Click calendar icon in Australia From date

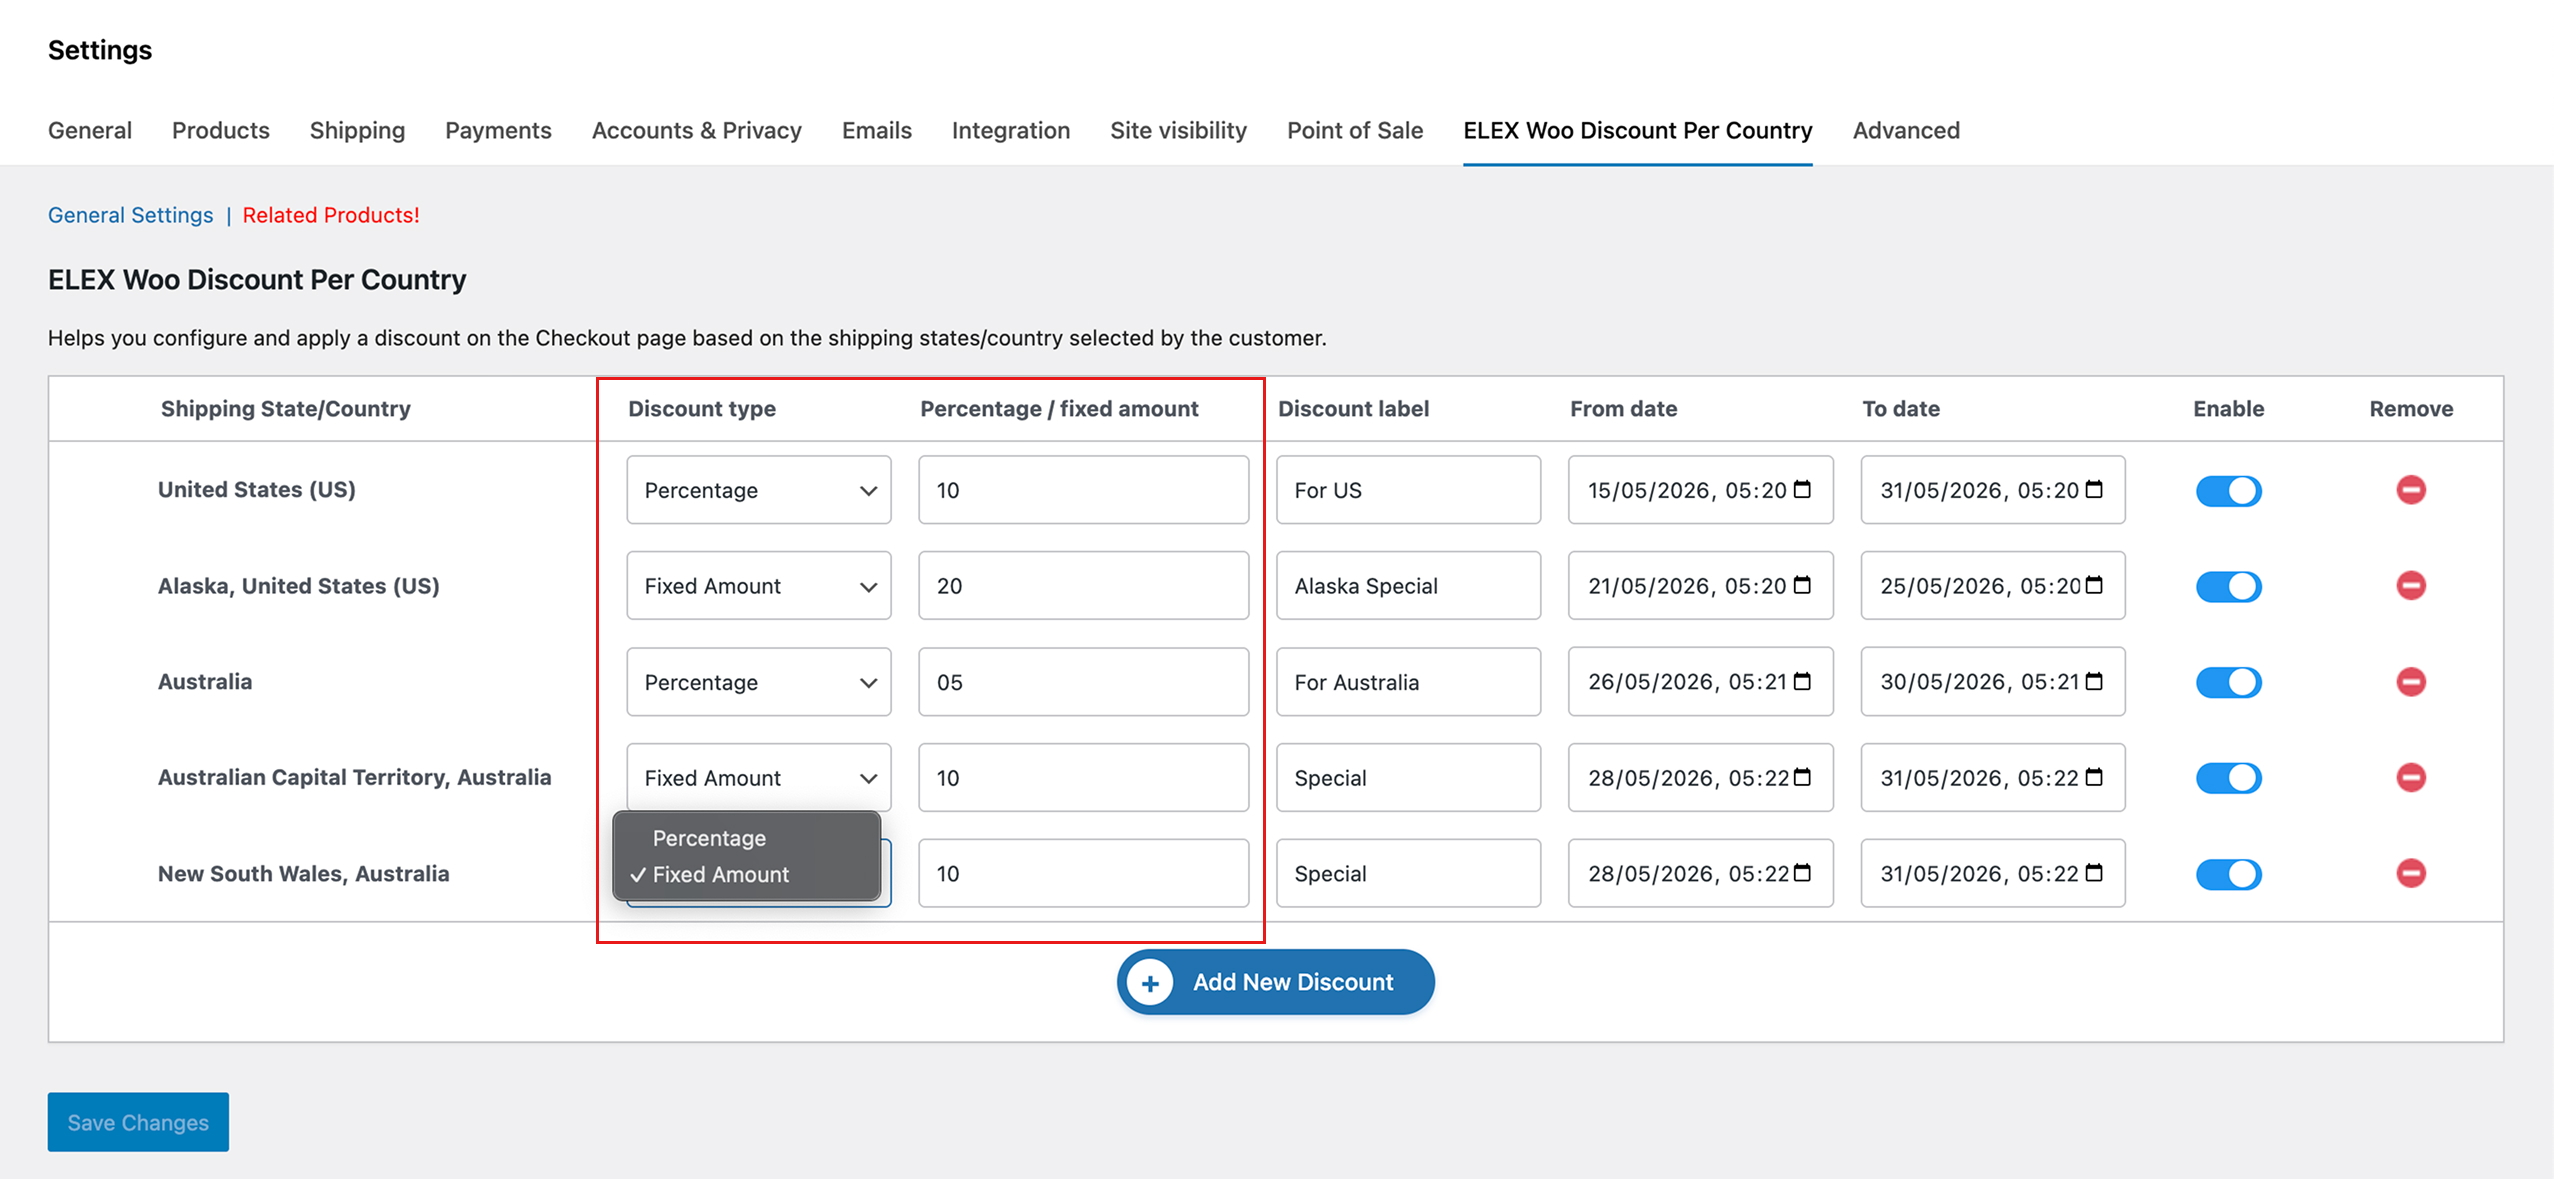click(x=1802, y=681)
